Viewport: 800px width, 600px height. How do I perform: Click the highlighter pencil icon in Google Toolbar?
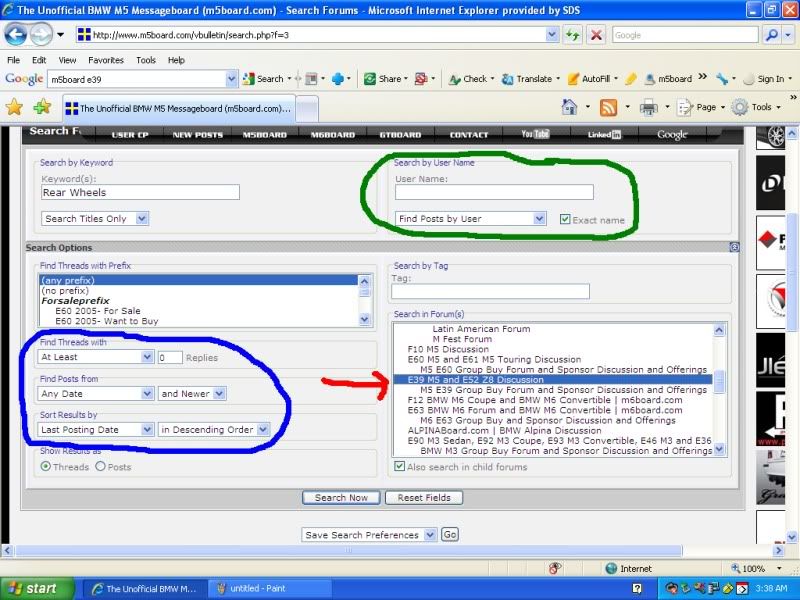[x=631, y=79]
